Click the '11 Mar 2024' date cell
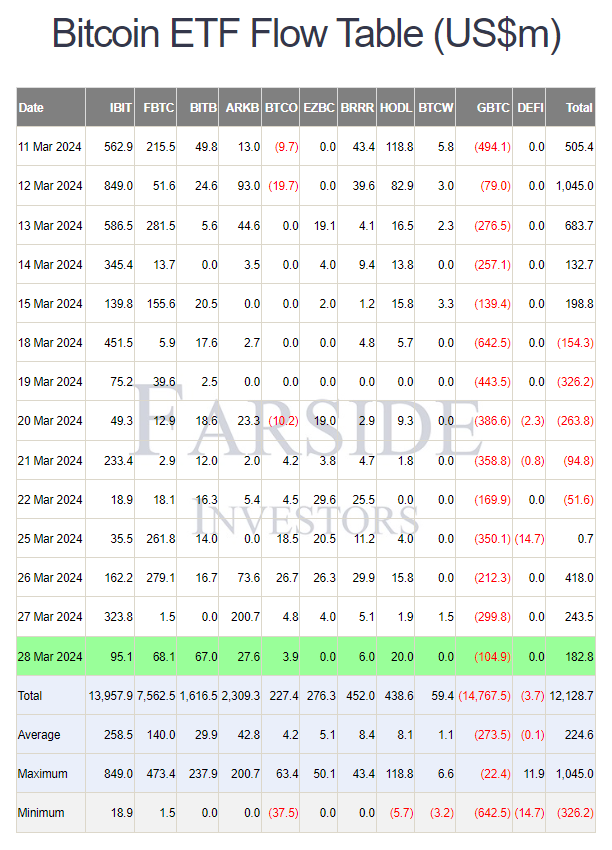 (50, 147)
